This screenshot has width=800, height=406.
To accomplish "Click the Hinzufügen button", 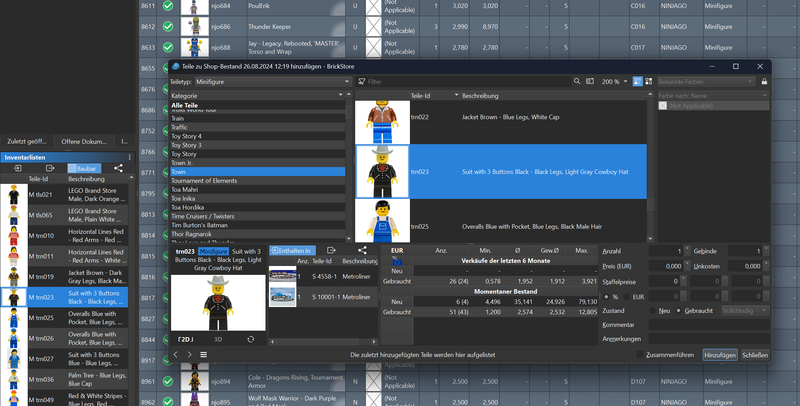I will 719,355.
